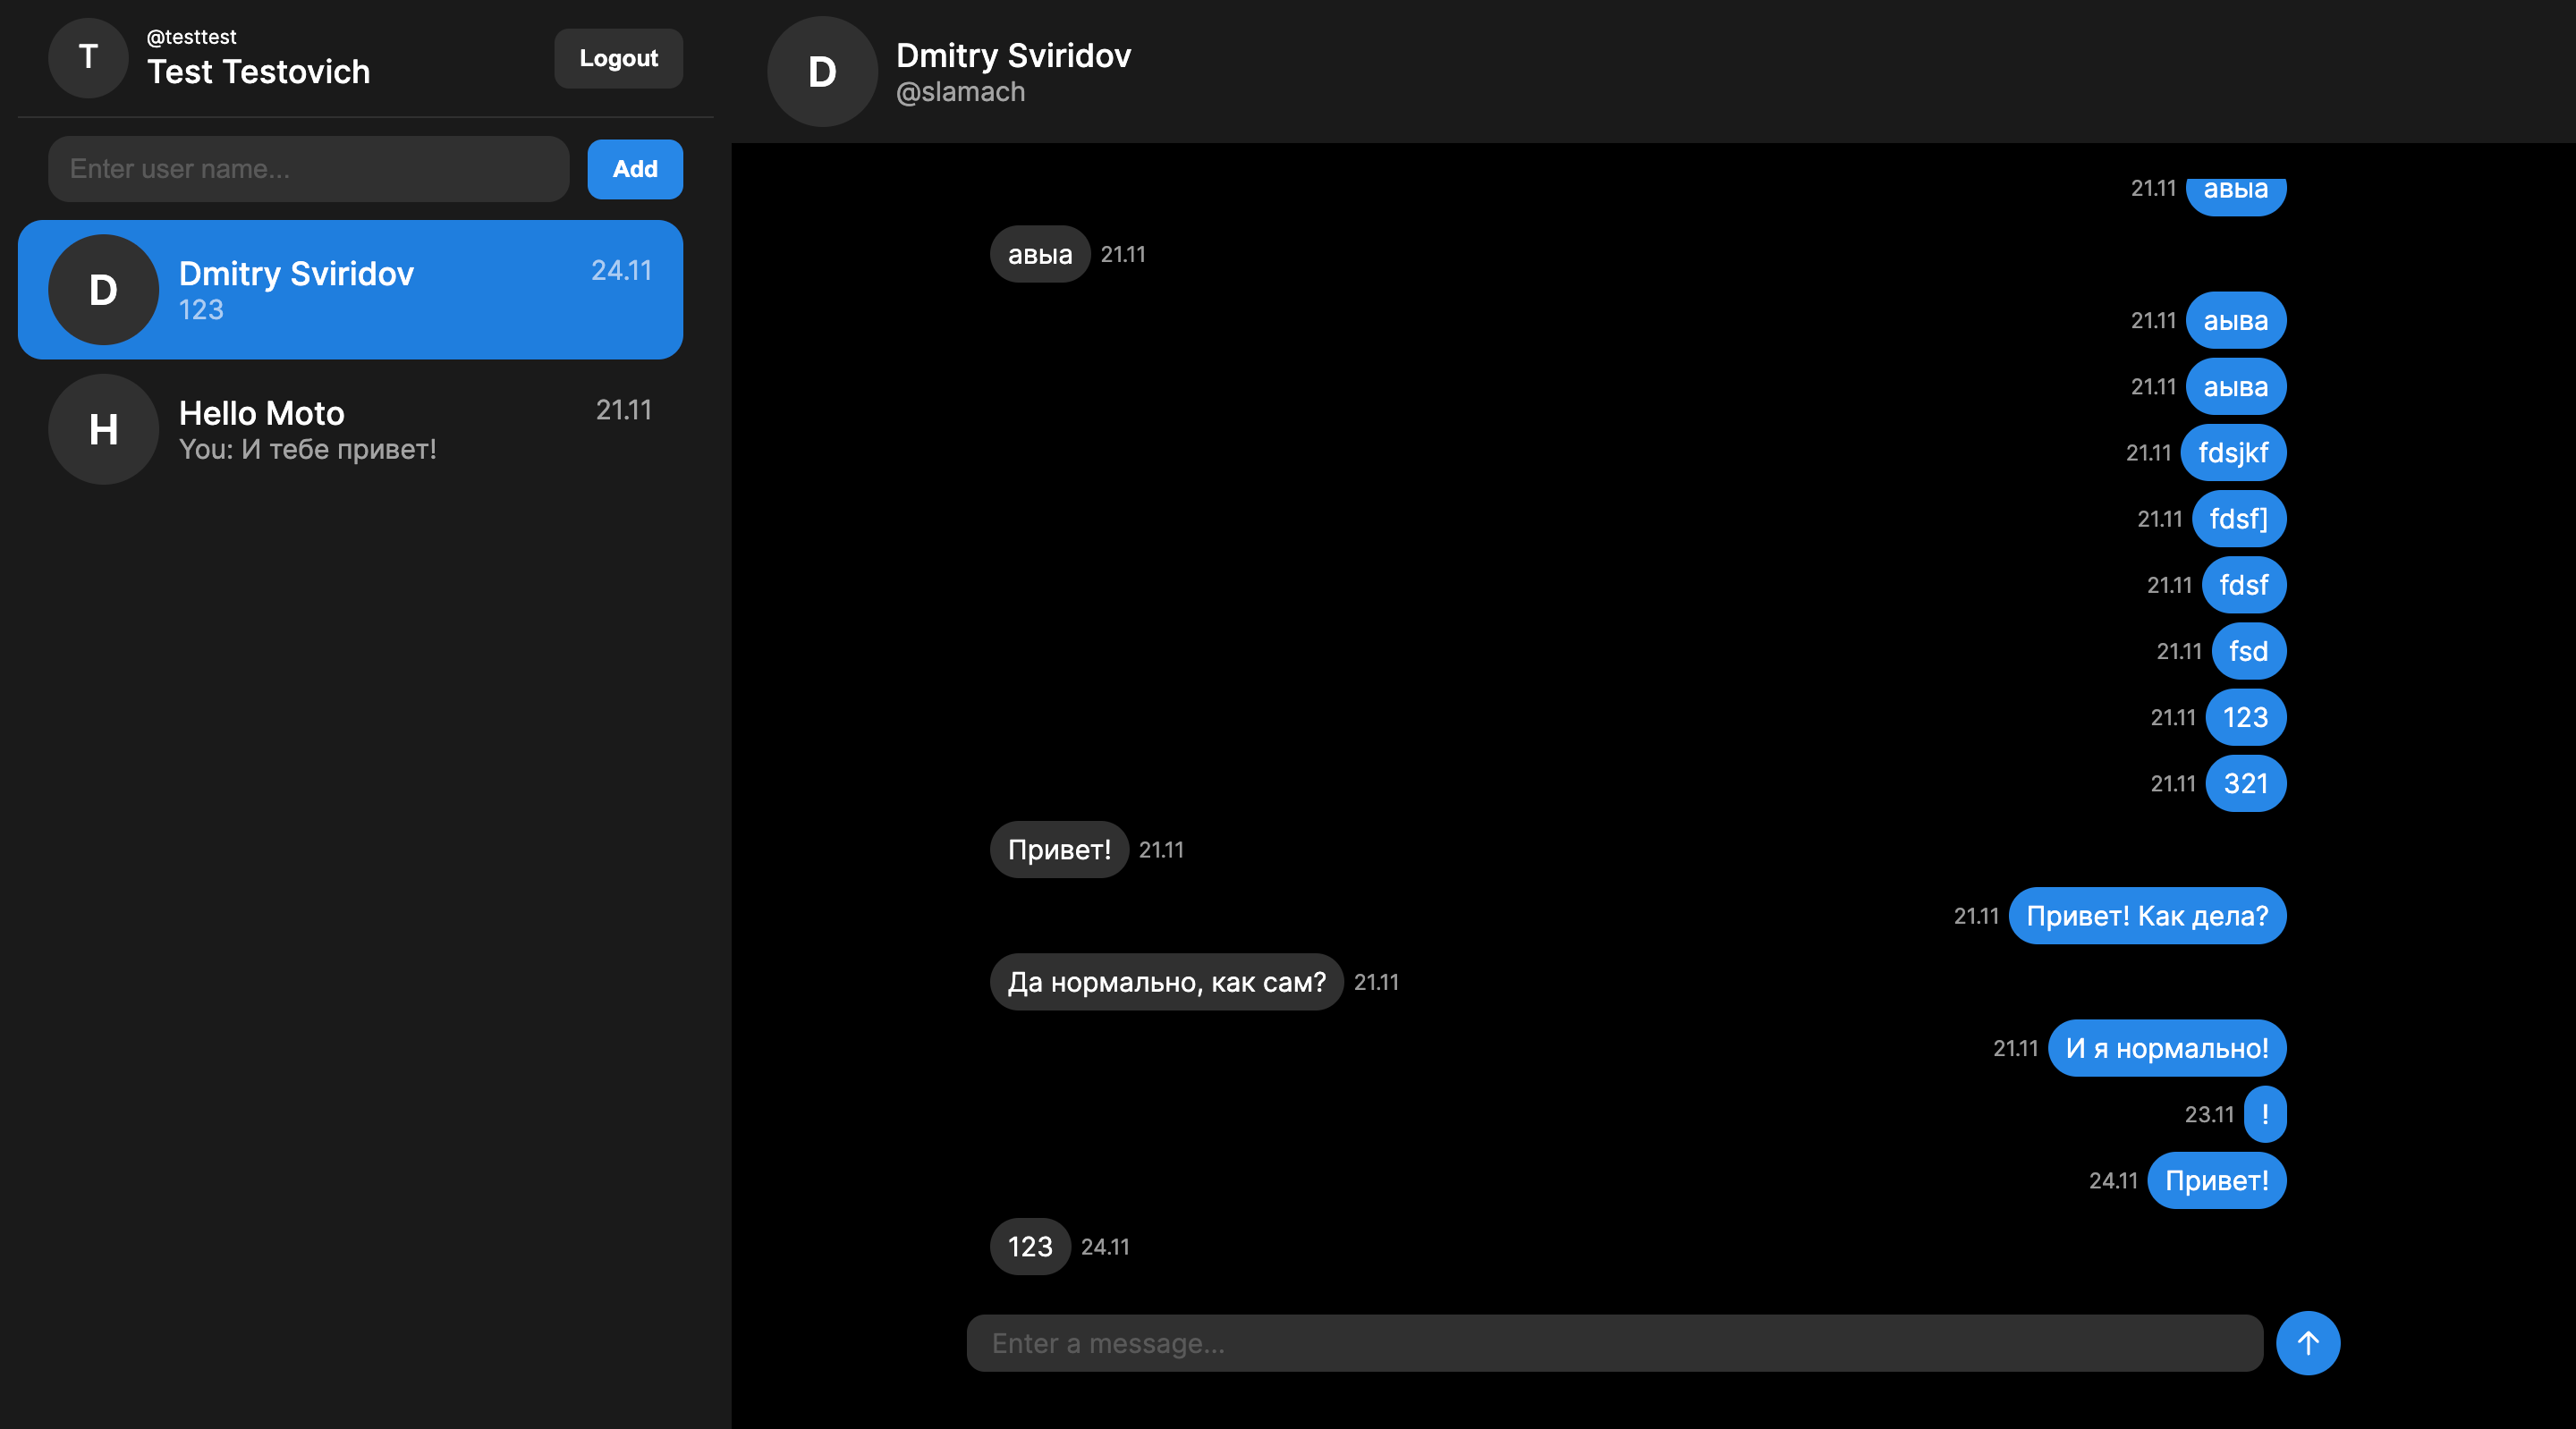Click the blue '321' message bubble
Screen dimensions: 2576x1429
point(2245,784)
